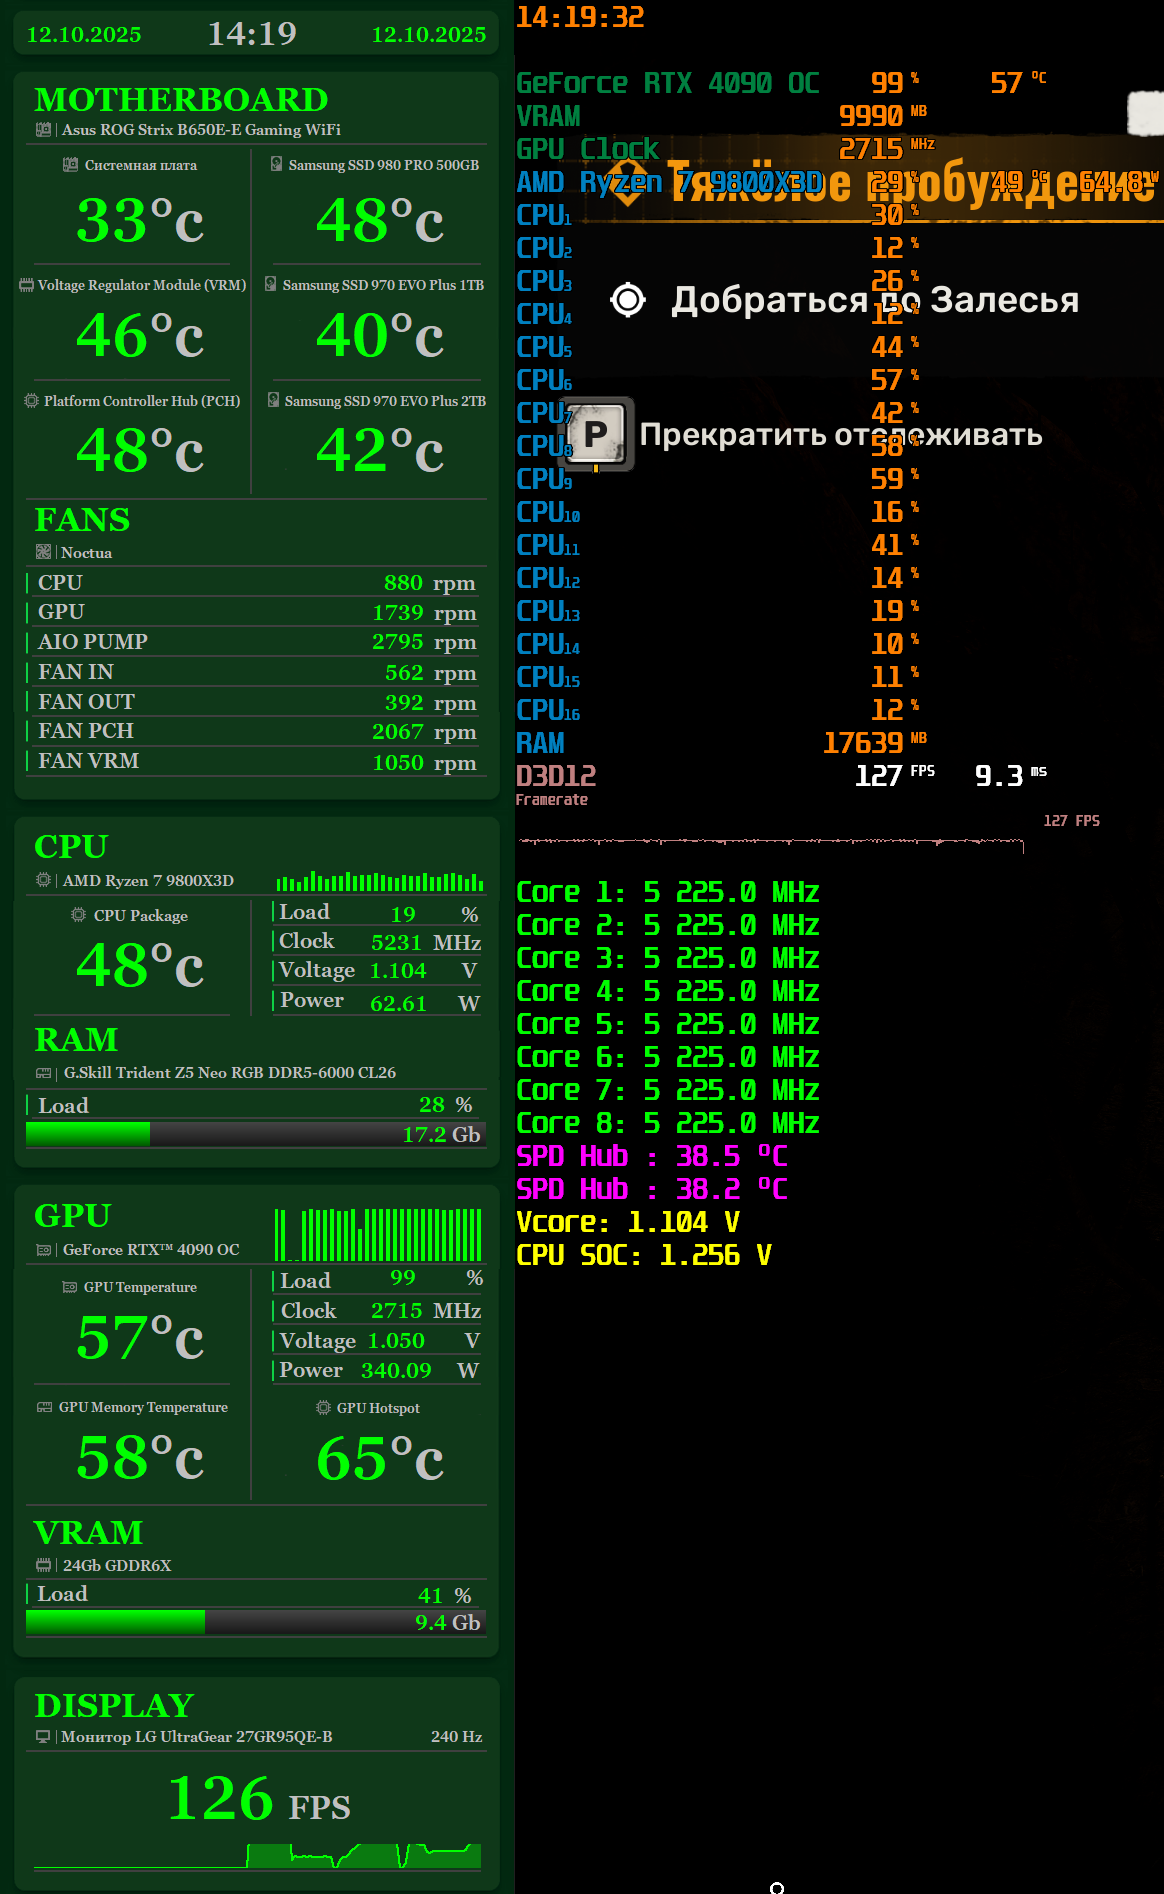The image size is (1164, 1894).
Task: Click the overlay Framerate graph line
Action: 770,842
